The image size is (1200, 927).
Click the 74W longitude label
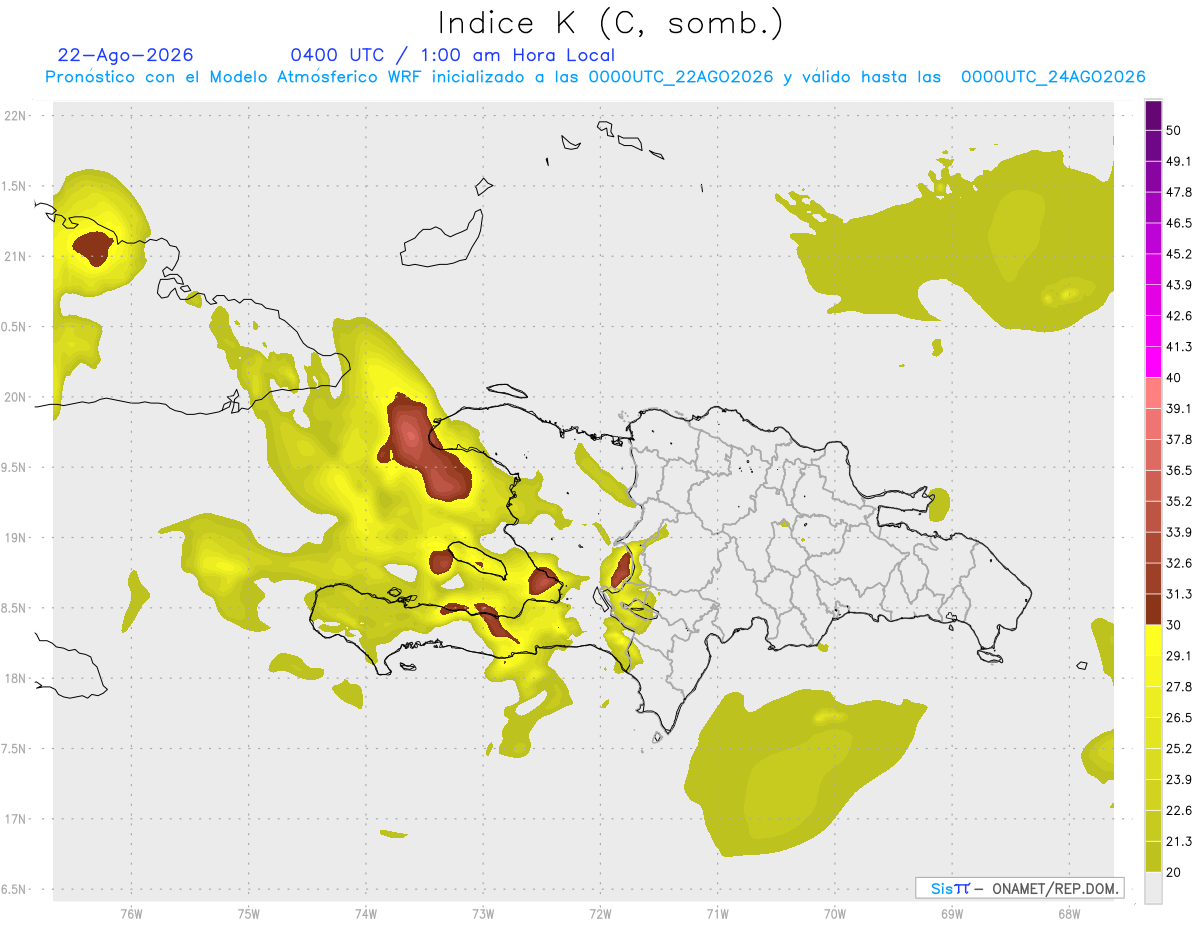(x=365, y=913)
